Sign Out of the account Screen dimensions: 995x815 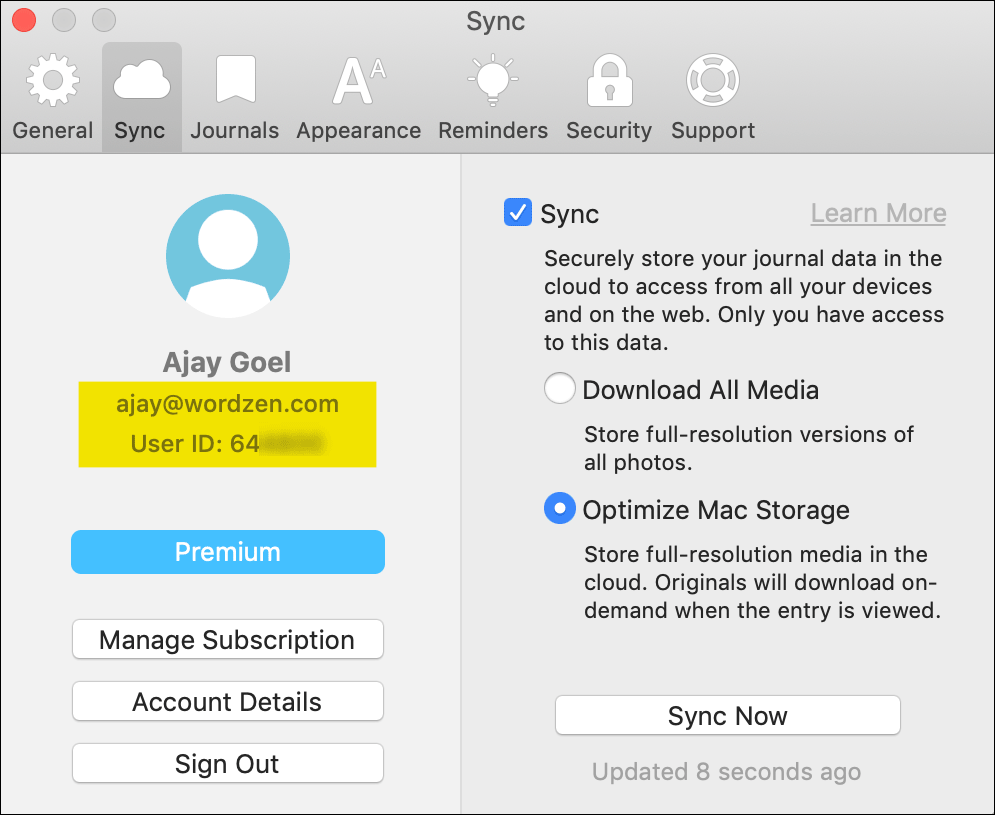pos(227,764)
